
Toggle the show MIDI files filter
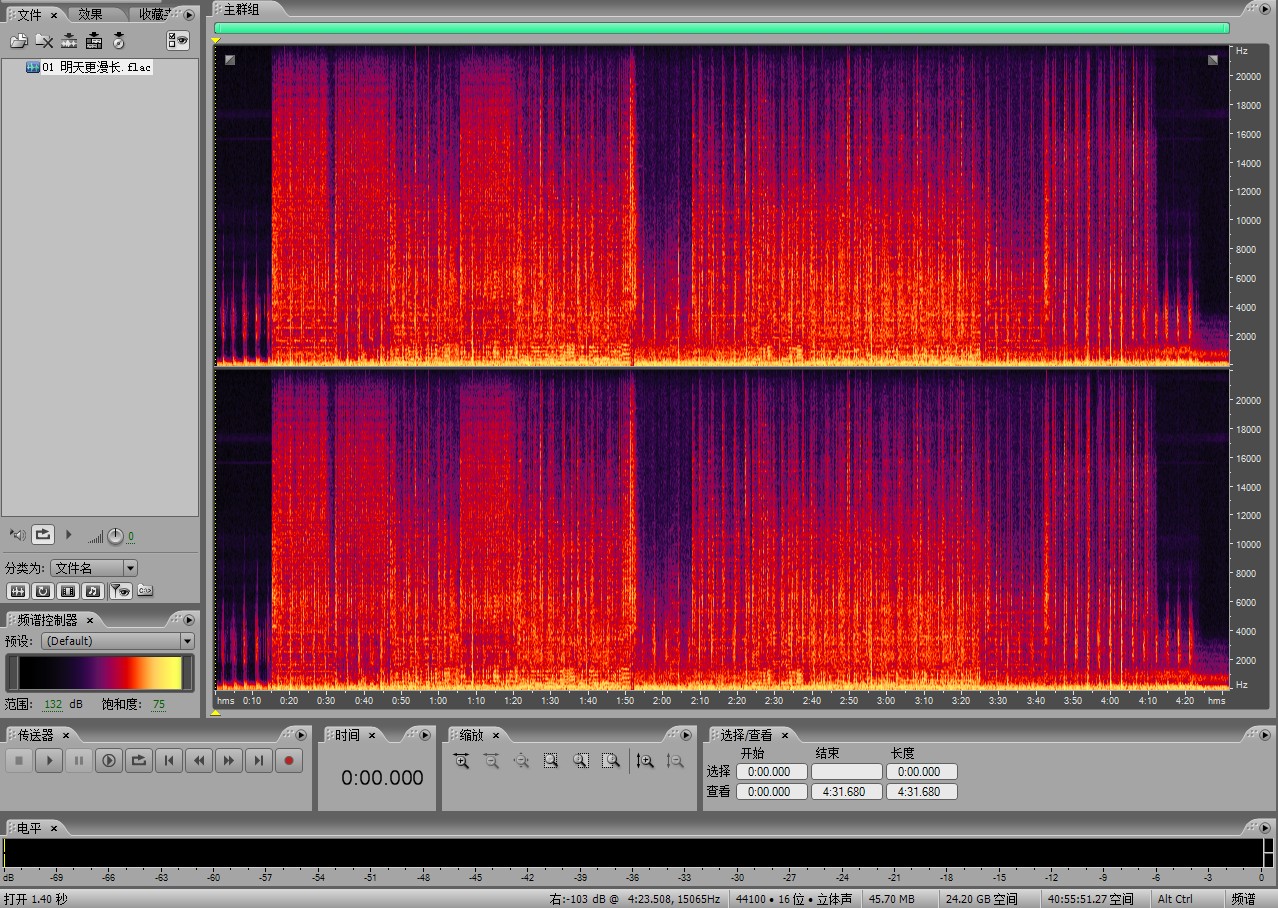click(x=92, y=591)
